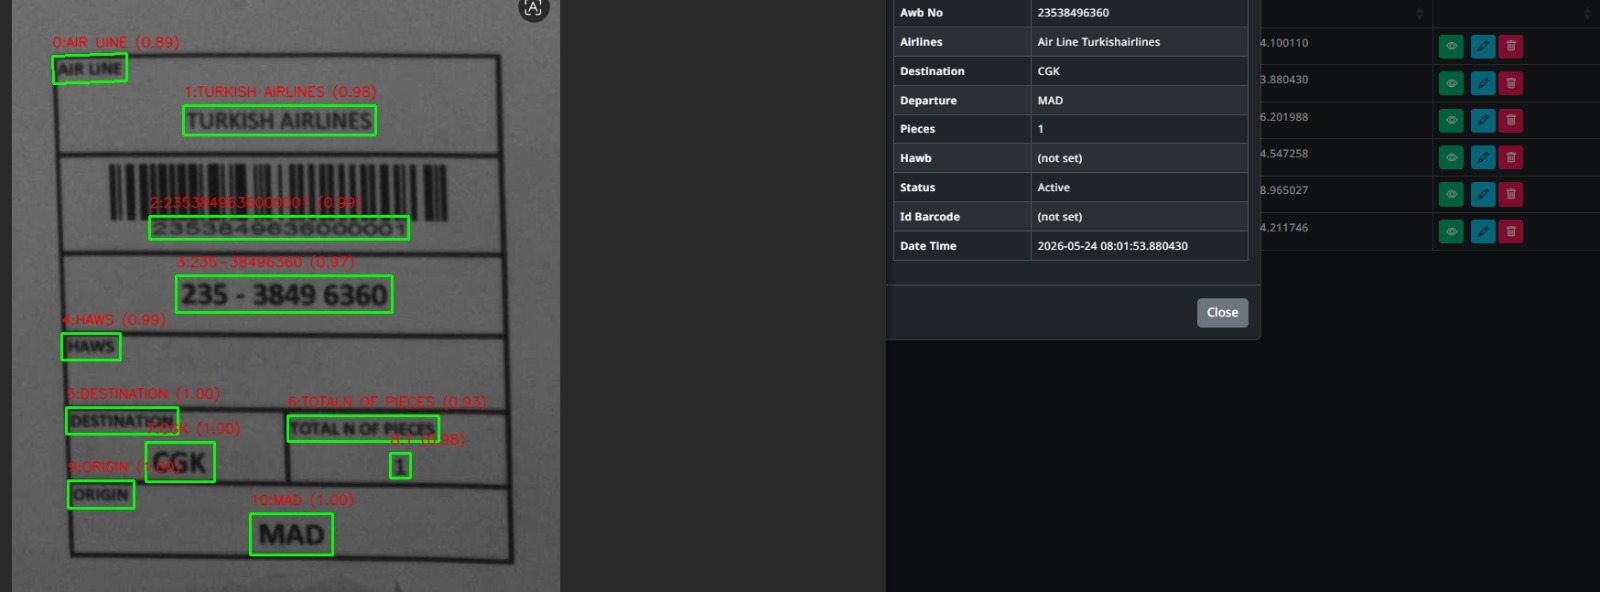The image size is (1600, 592).
Task: Click the 'Hawb' field label
Action: (915, 158)
